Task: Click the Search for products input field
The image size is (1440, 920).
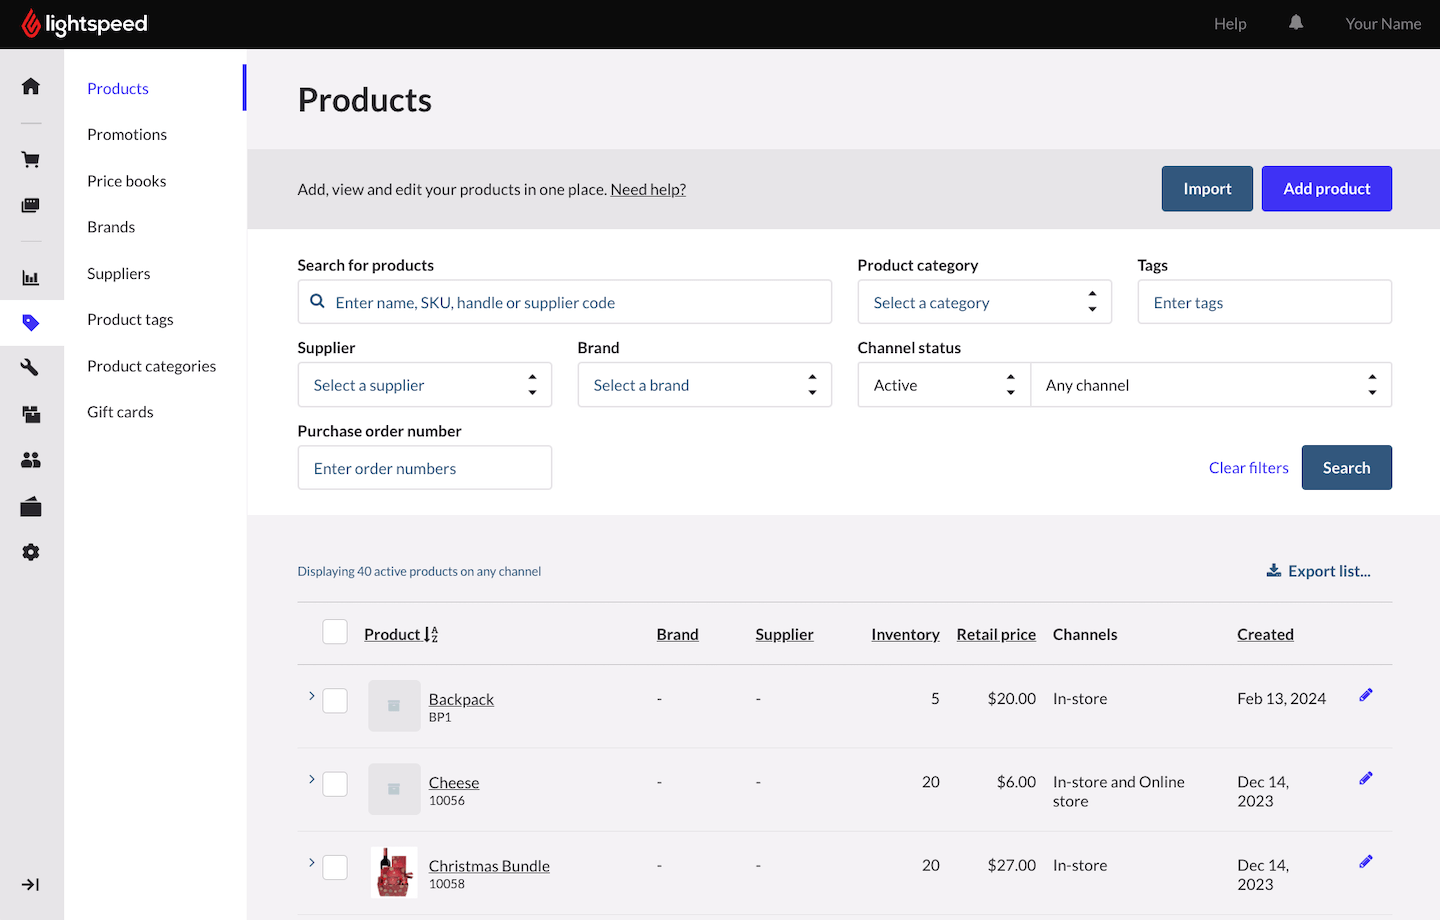Action: pos(565,302)
